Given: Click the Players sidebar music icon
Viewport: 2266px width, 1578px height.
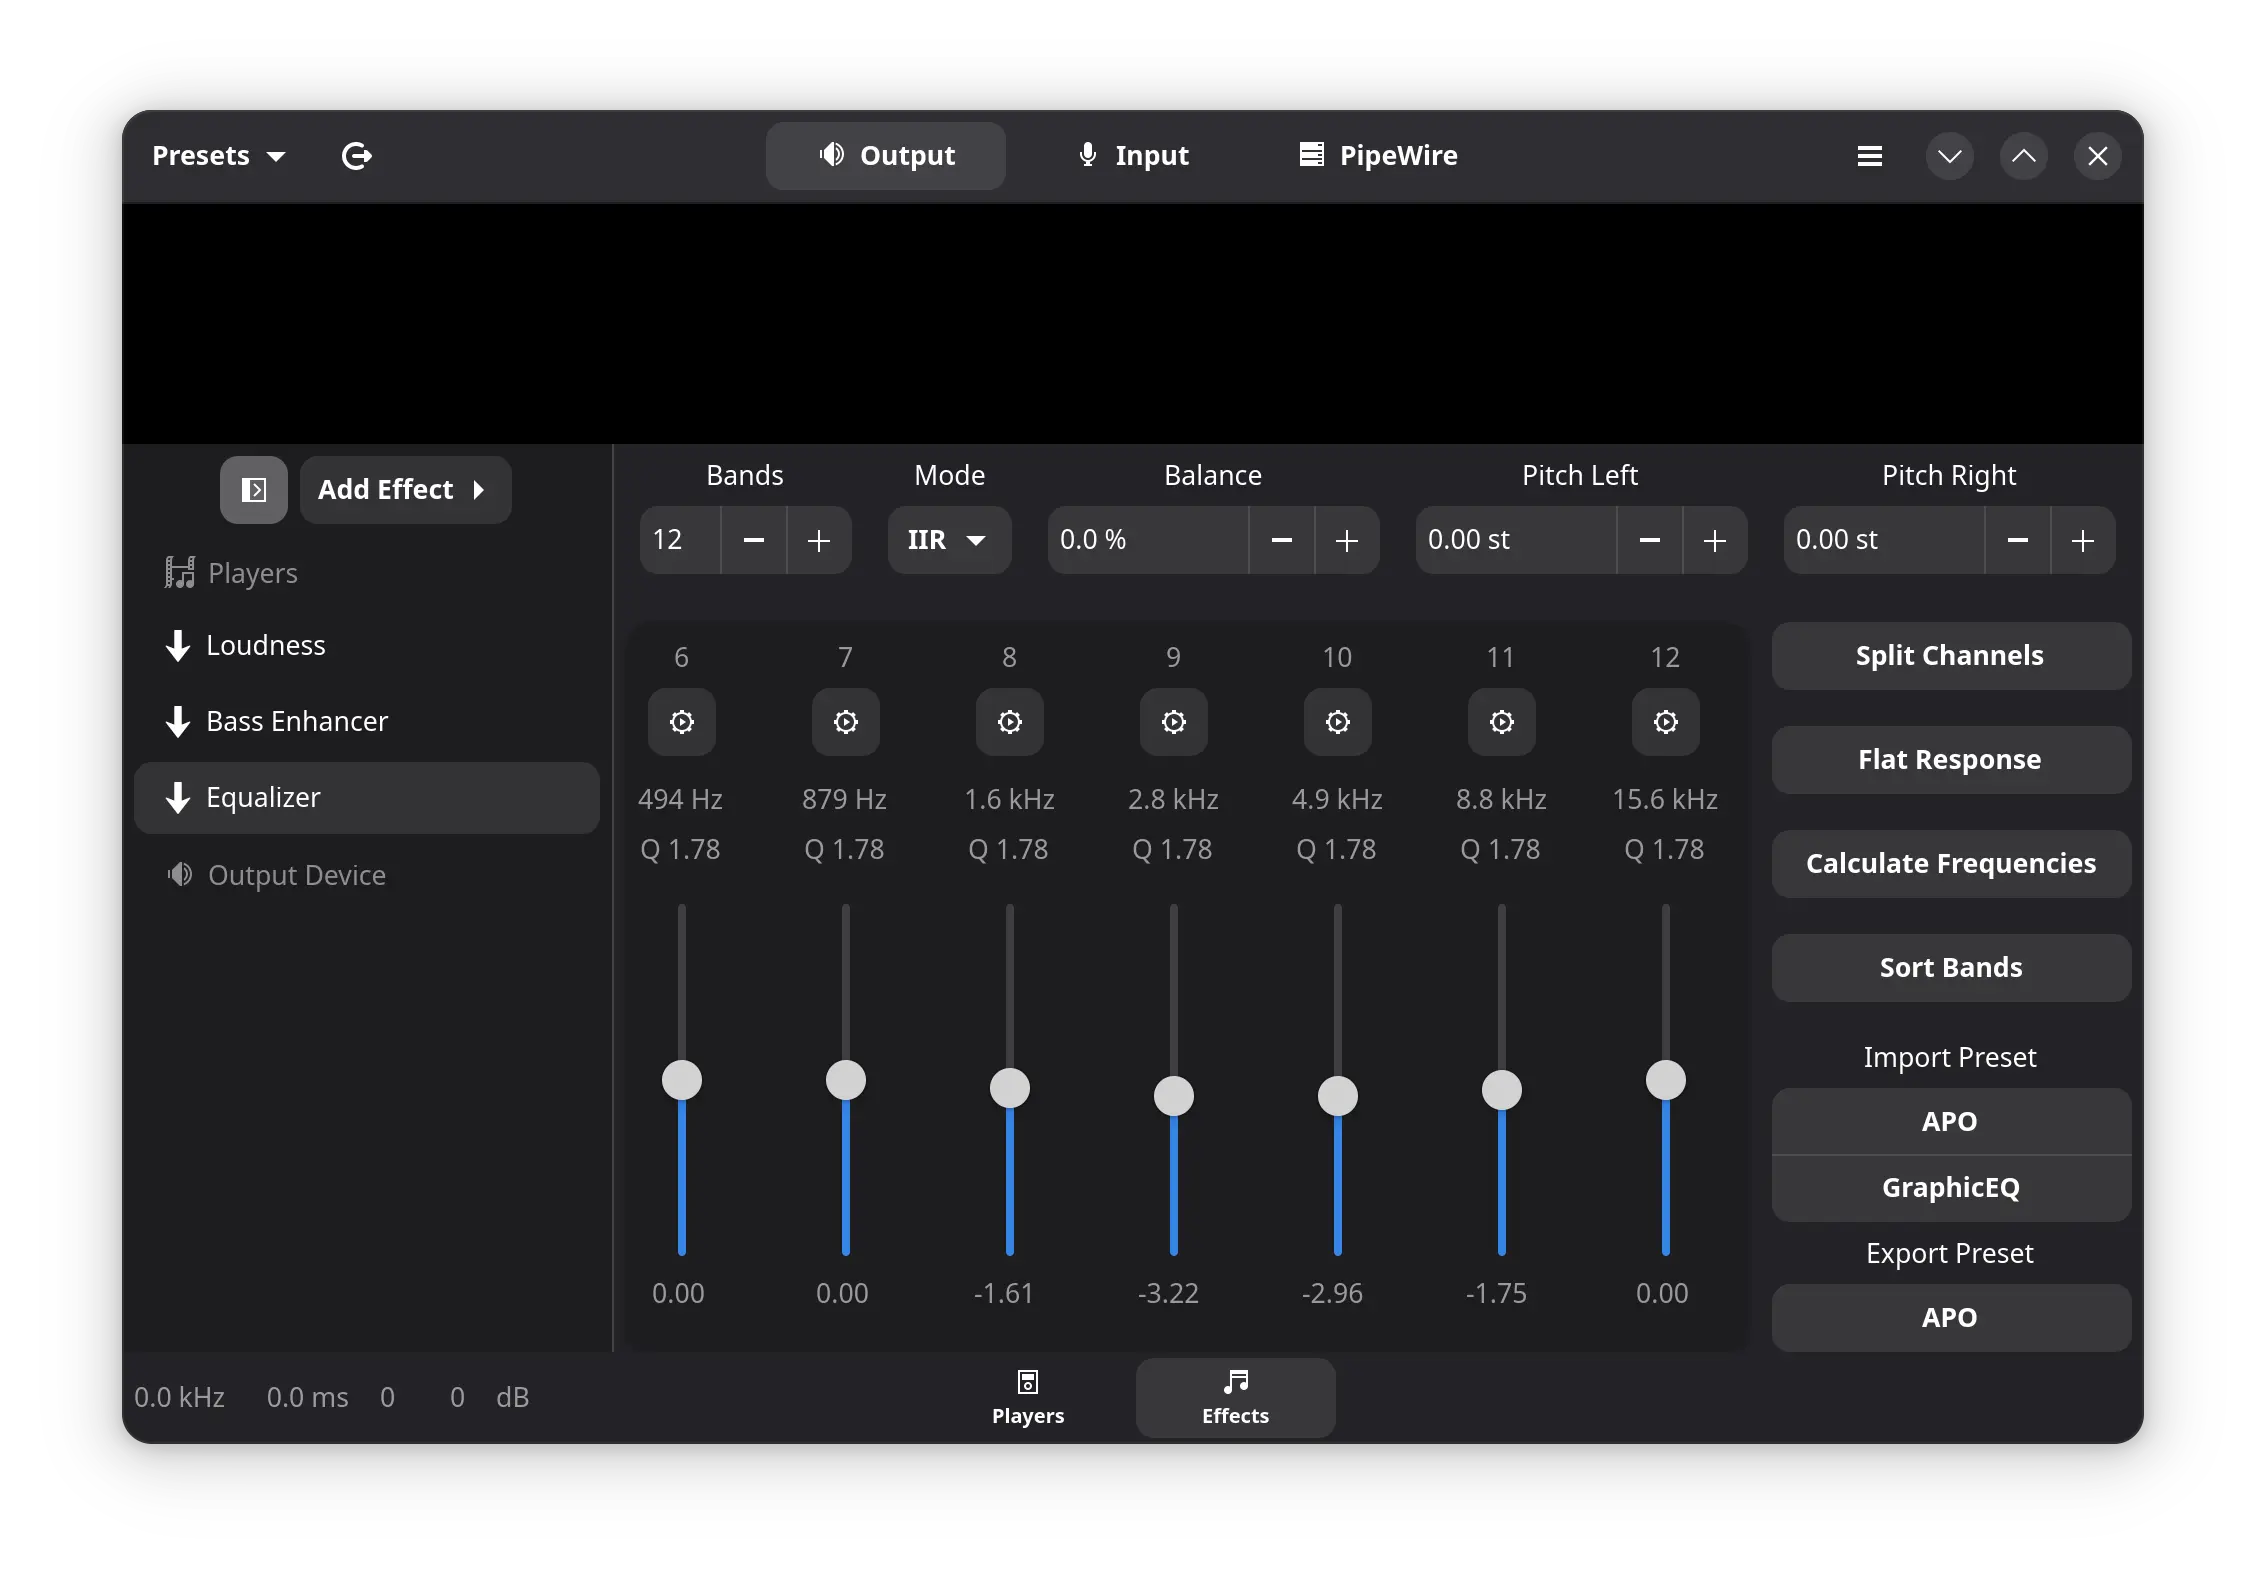Looking at the screenshot, I should coord(179,572).
